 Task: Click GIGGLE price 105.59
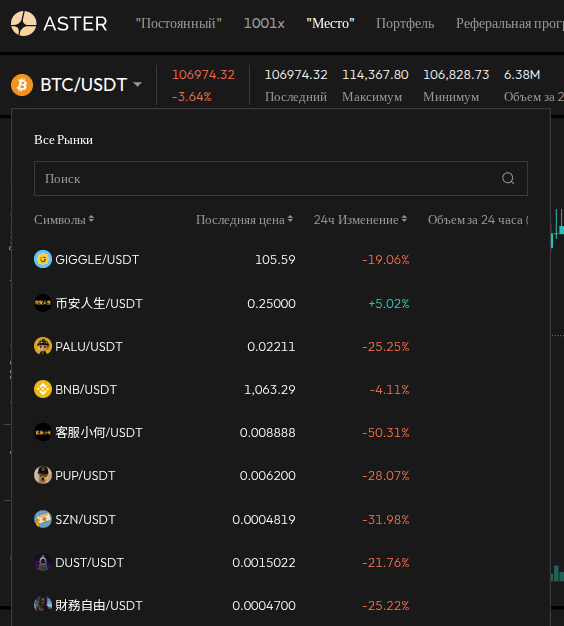click(275, 260)
